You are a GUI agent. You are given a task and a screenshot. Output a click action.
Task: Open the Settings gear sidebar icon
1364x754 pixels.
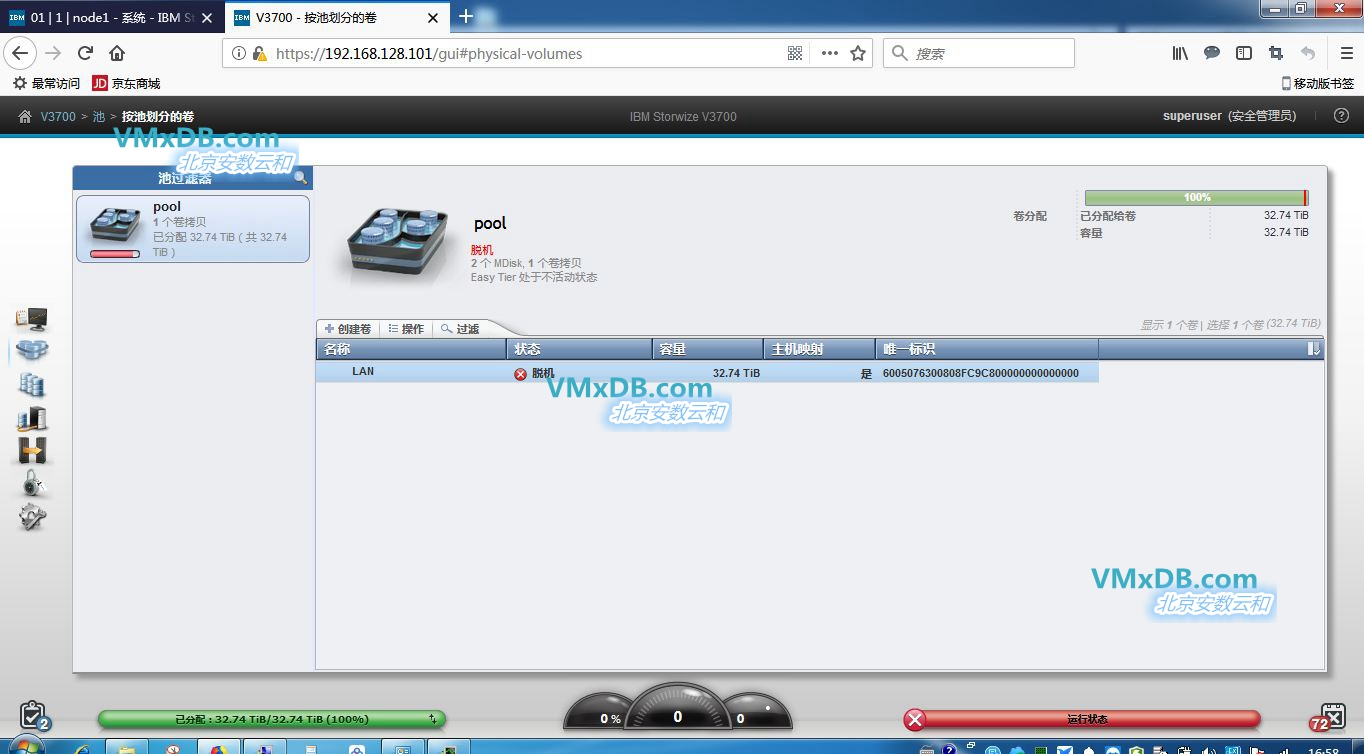click(x=33, y=517)
